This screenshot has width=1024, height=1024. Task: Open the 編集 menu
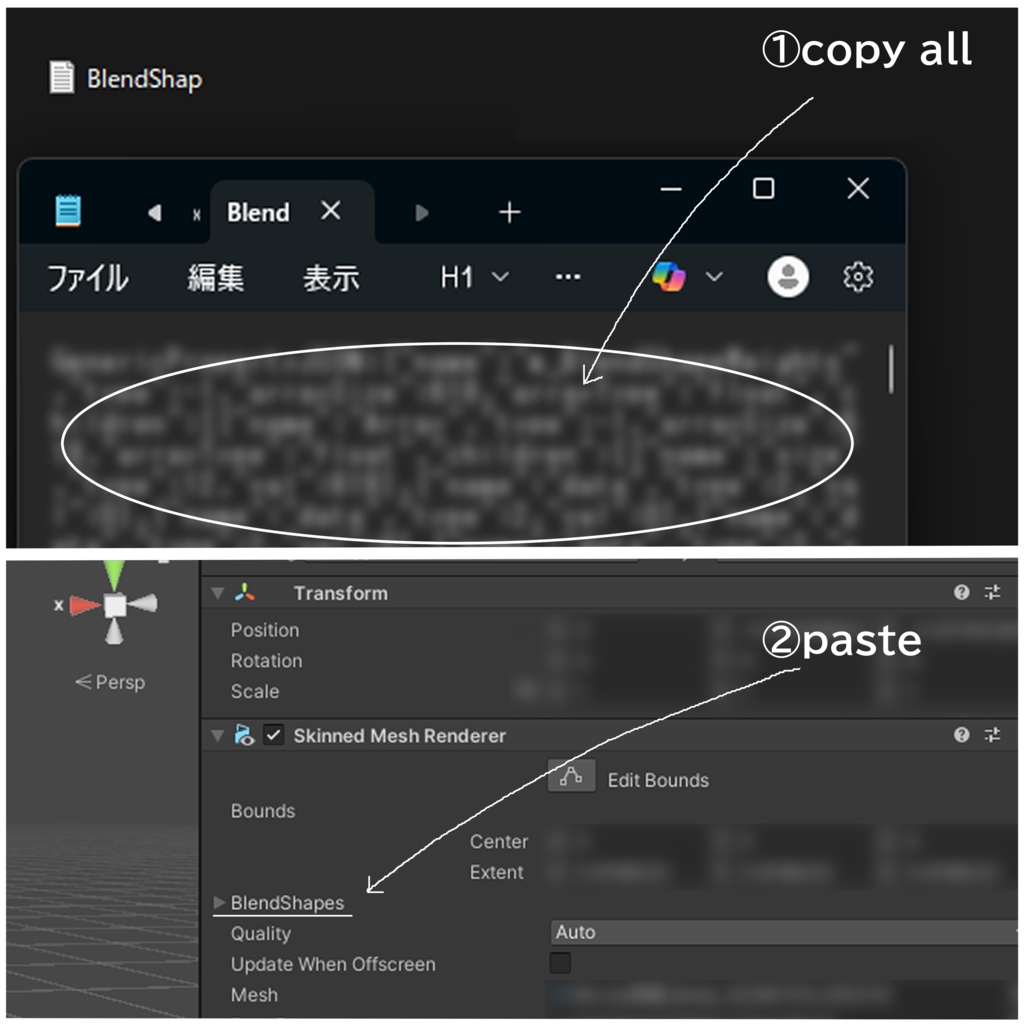coord(216,278)
